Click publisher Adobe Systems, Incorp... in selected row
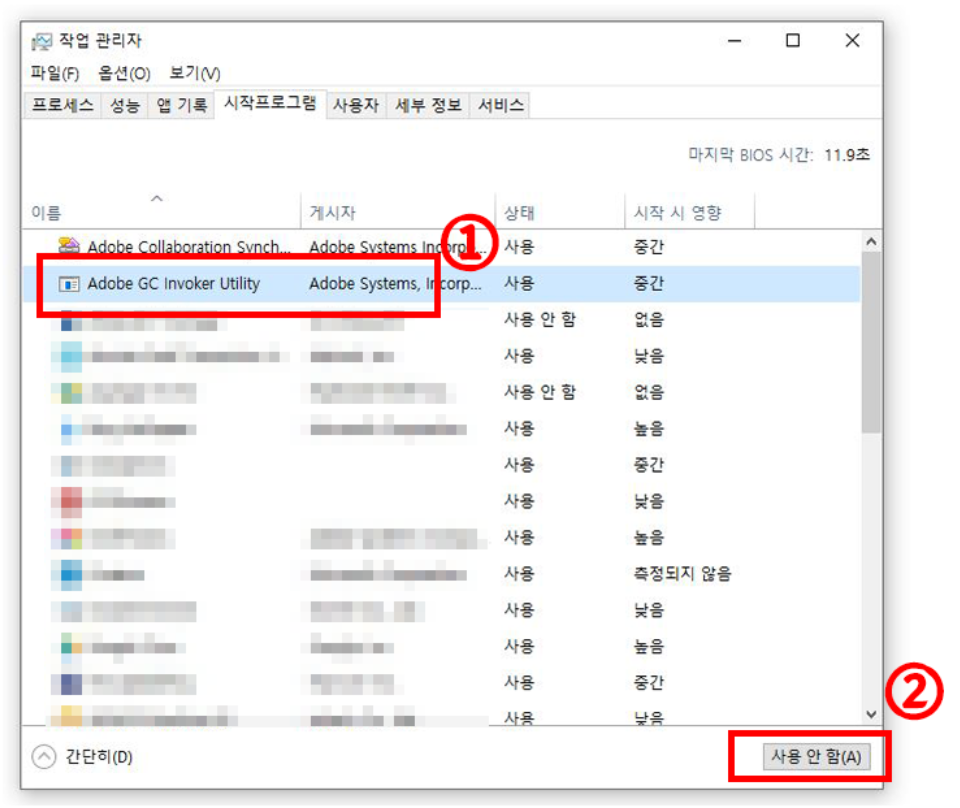The image size is (960, 808). [396, 284]
